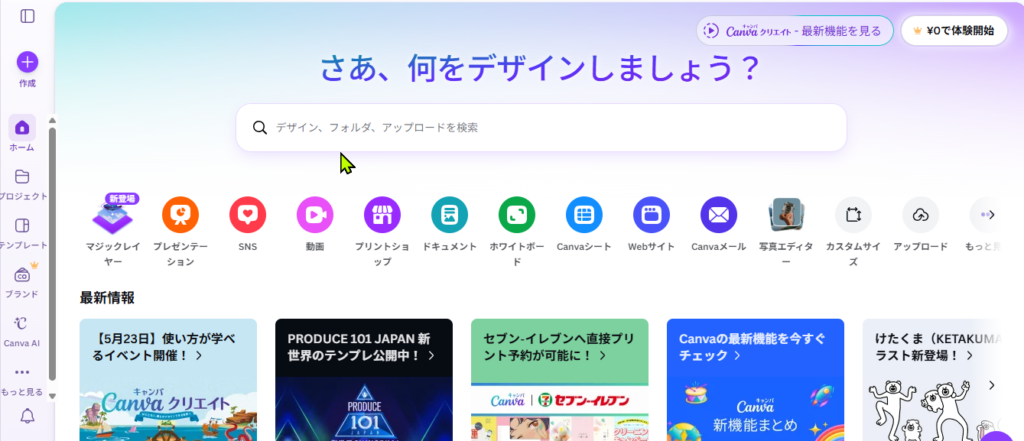Click the アップロード cloud icon
This screenshot has width=1024, height=441.
coord(920,215)
